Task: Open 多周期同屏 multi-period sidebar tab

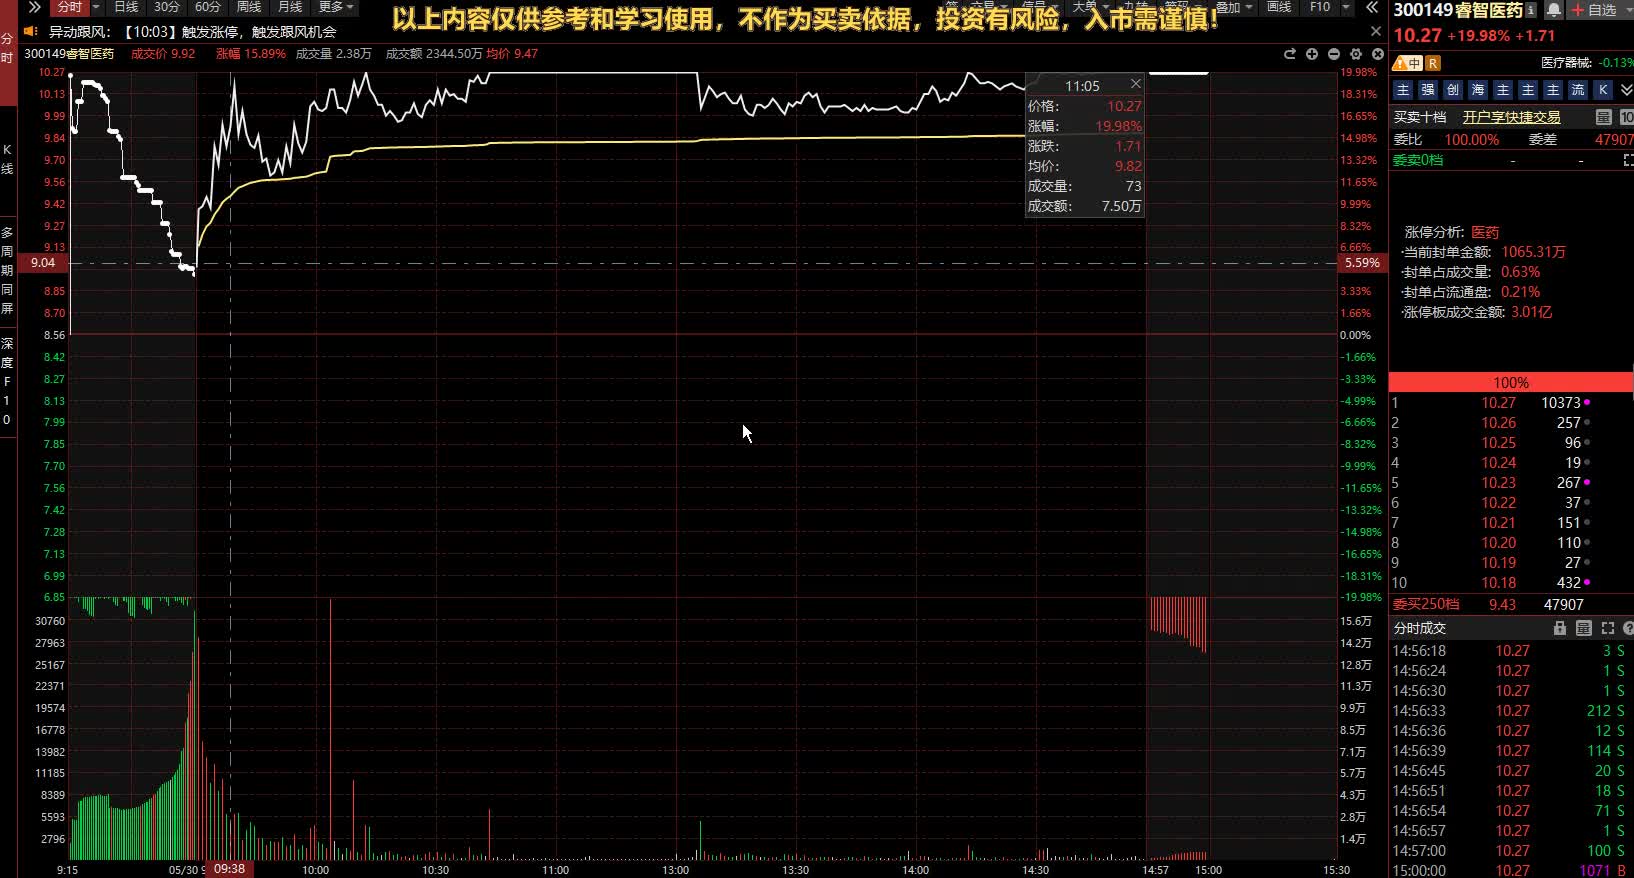Action: click(7, 270)
